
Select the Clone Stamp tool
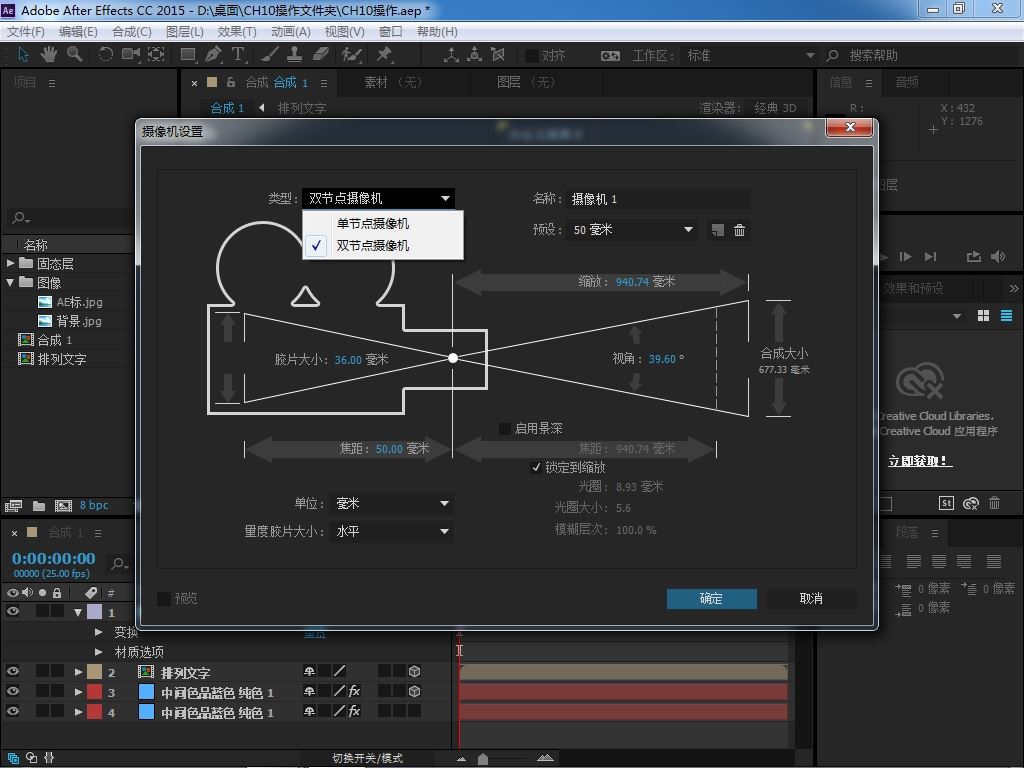coord(295,55)
